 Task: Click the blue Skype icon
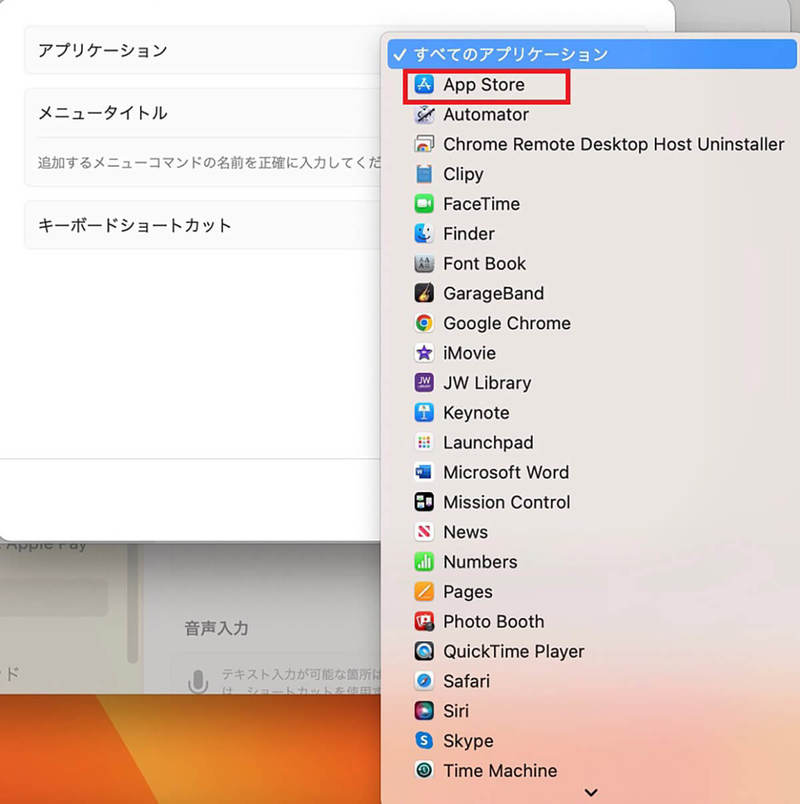[x=424, y=740]
